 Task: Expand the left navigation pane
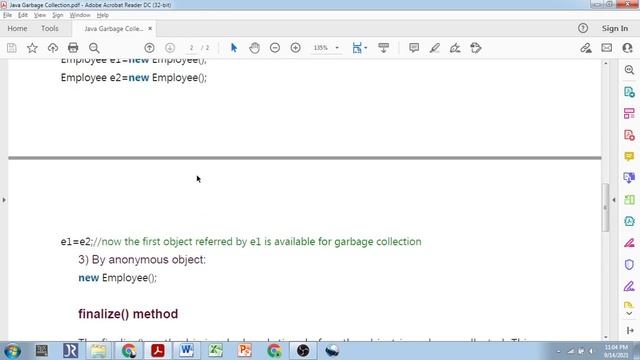tap(4, 200)
